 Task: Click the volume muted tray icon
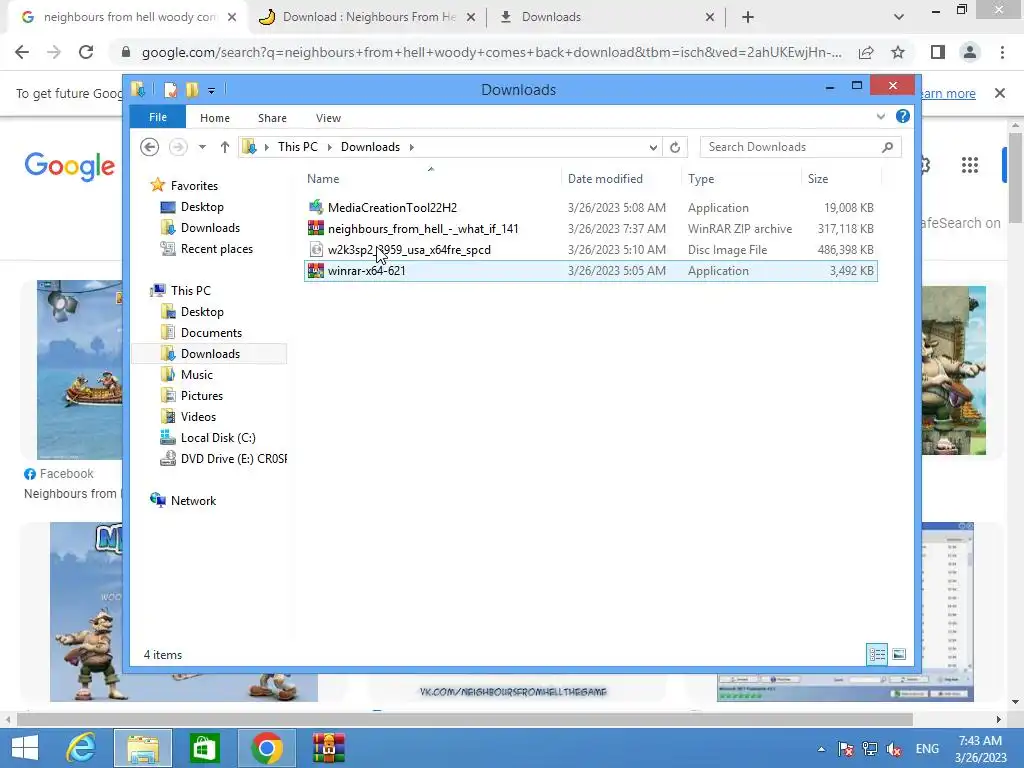tap(894, 749)
